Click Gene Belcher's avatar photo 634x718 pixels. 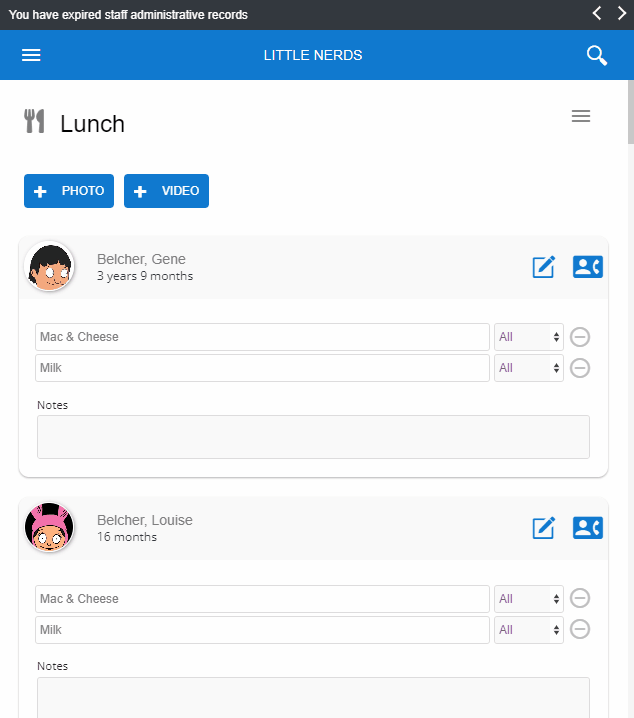point(49,267)
